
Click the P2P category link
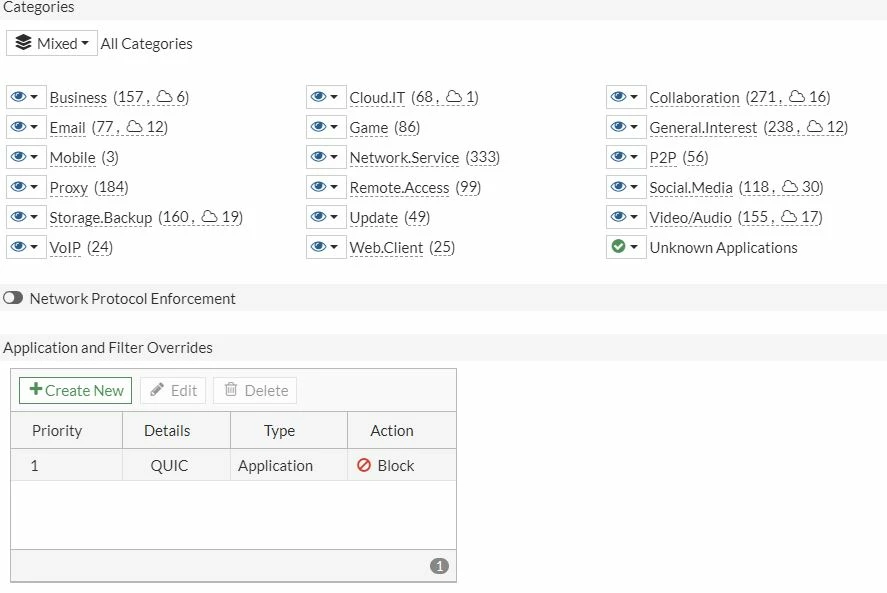(x=663, y=158)
